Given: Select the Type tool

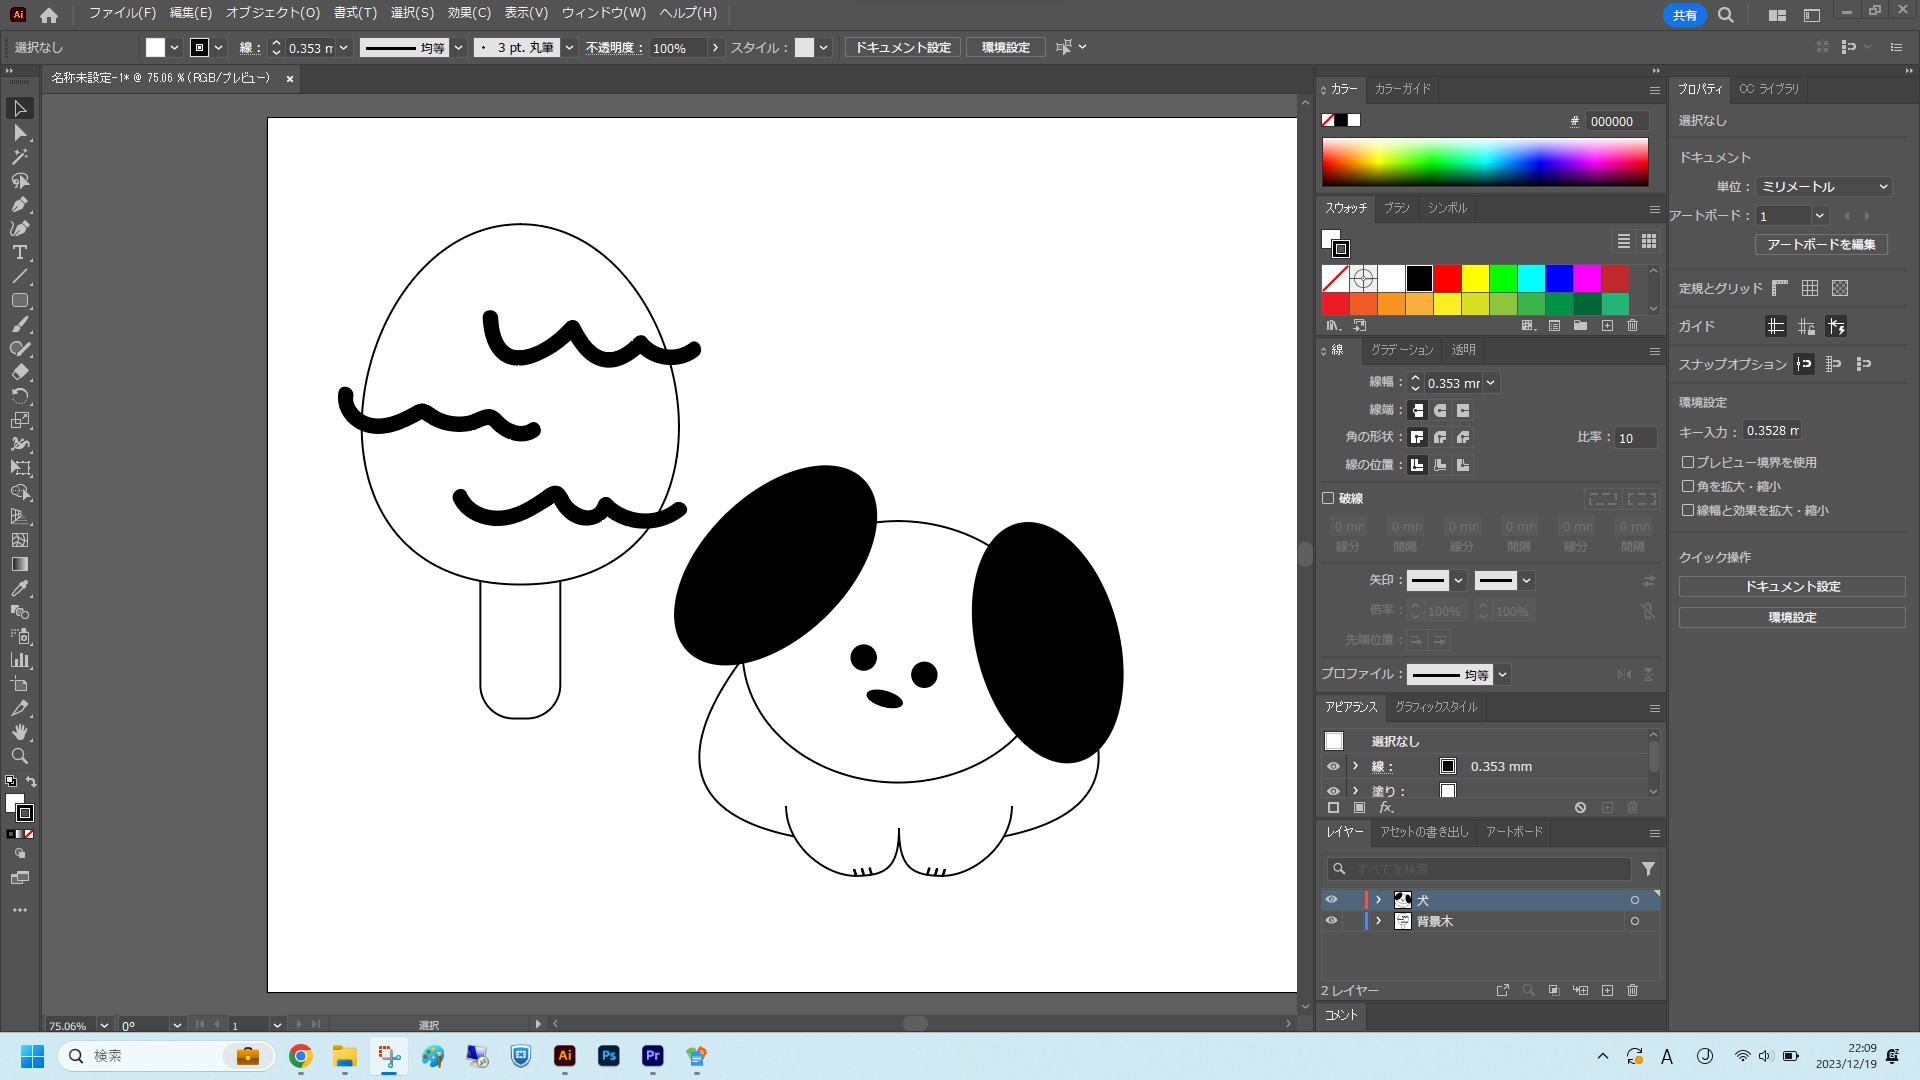Looking at the screenshot, I should pyautogui.click(x=19, y=252).
